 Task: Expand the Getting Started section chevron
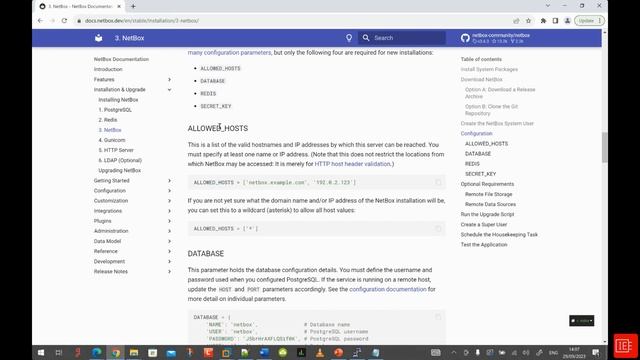(169, 180)
